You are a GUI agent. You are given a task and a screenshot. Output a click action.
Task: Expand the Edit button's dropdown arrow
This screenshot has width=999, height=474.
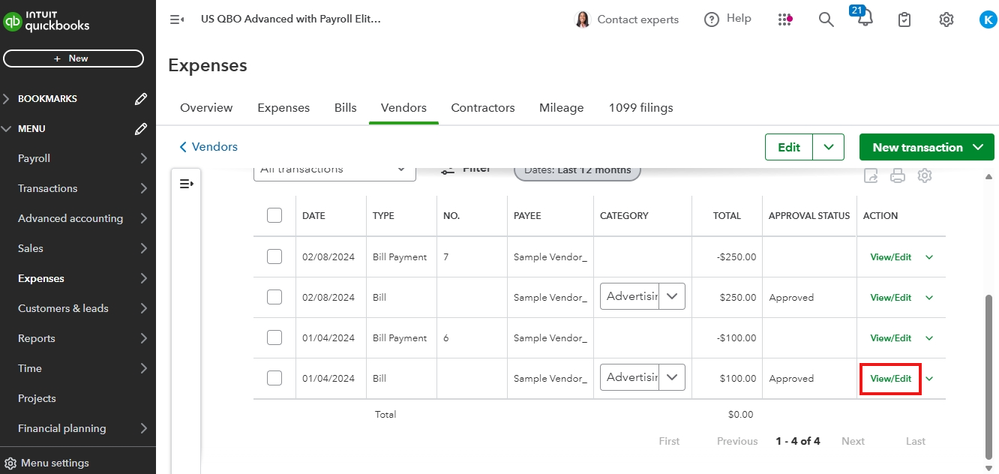pyautogui.click(x=828, y=147)
